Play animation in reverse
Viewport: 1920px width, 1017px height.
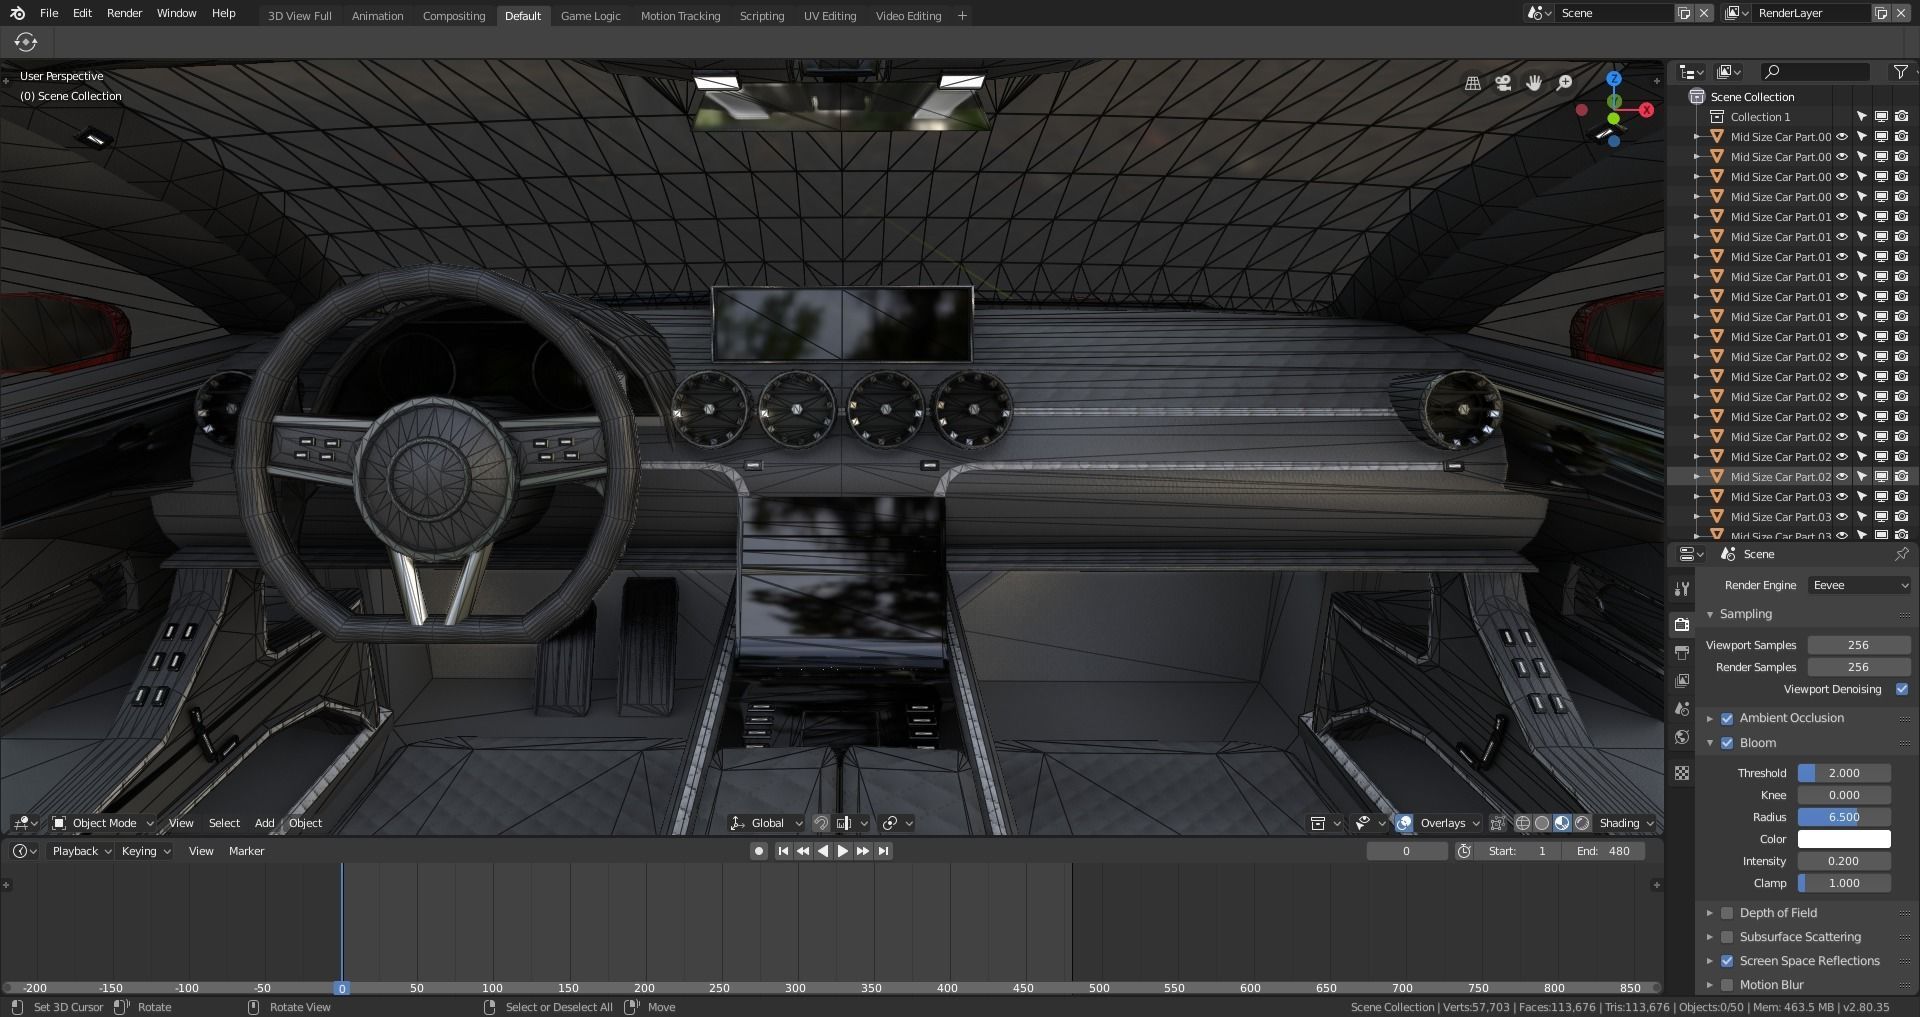coord(823,851)
